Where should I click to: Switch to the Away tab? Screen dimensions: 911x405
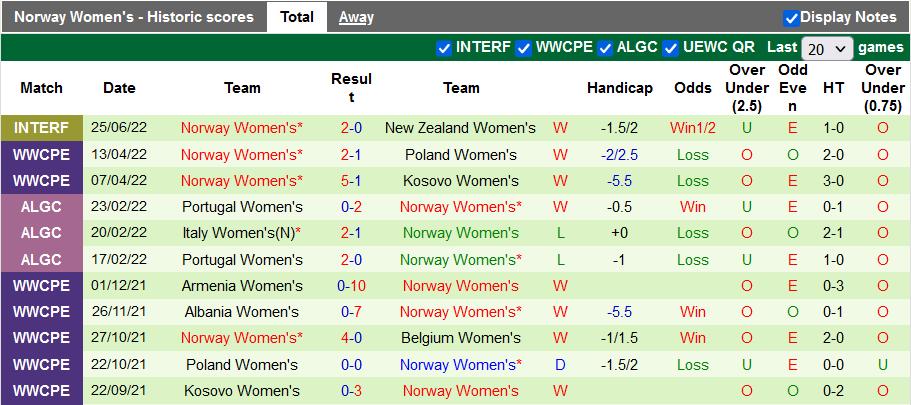(x=356, y=17)
